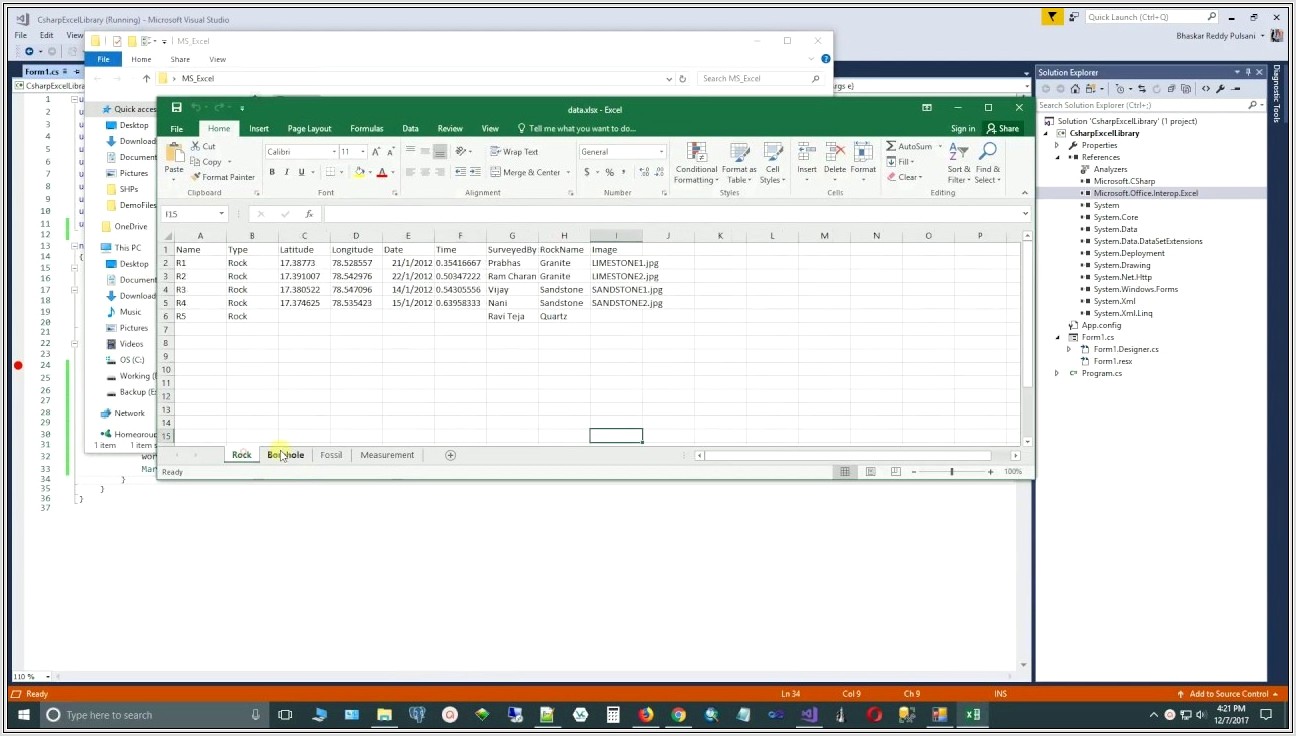Click cell with Ram Charan

tap(512, 276)
